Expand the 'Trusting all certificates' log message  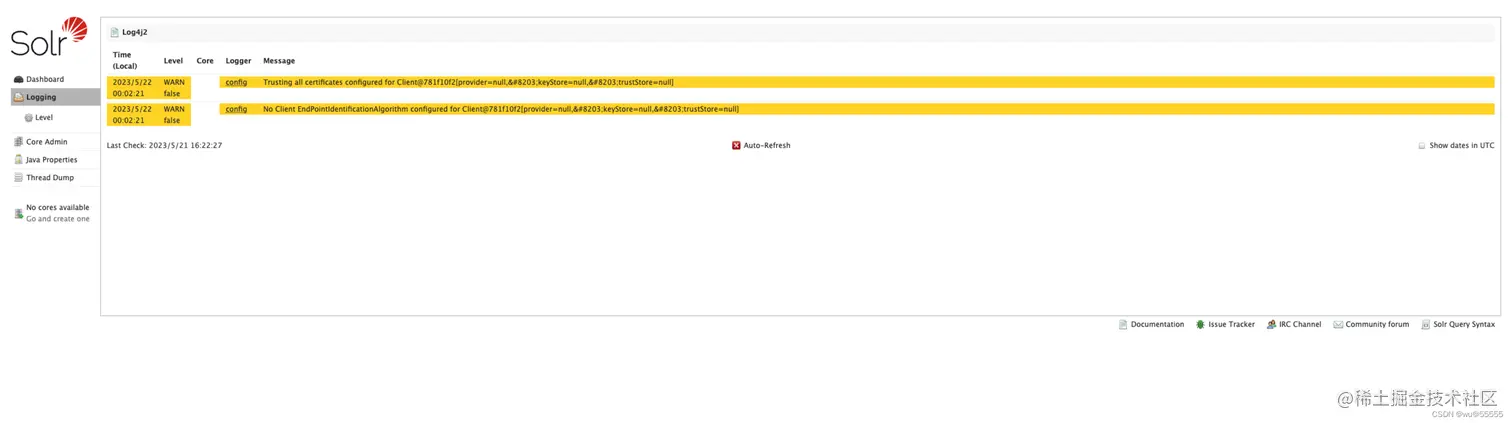(468, 82)
